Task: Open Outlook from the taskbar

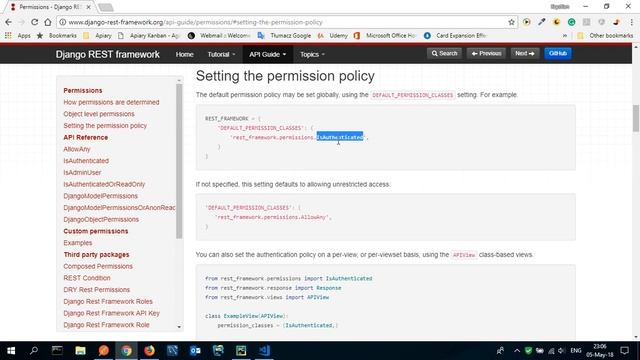Action: pyautogui.click(x=195, y=351)
